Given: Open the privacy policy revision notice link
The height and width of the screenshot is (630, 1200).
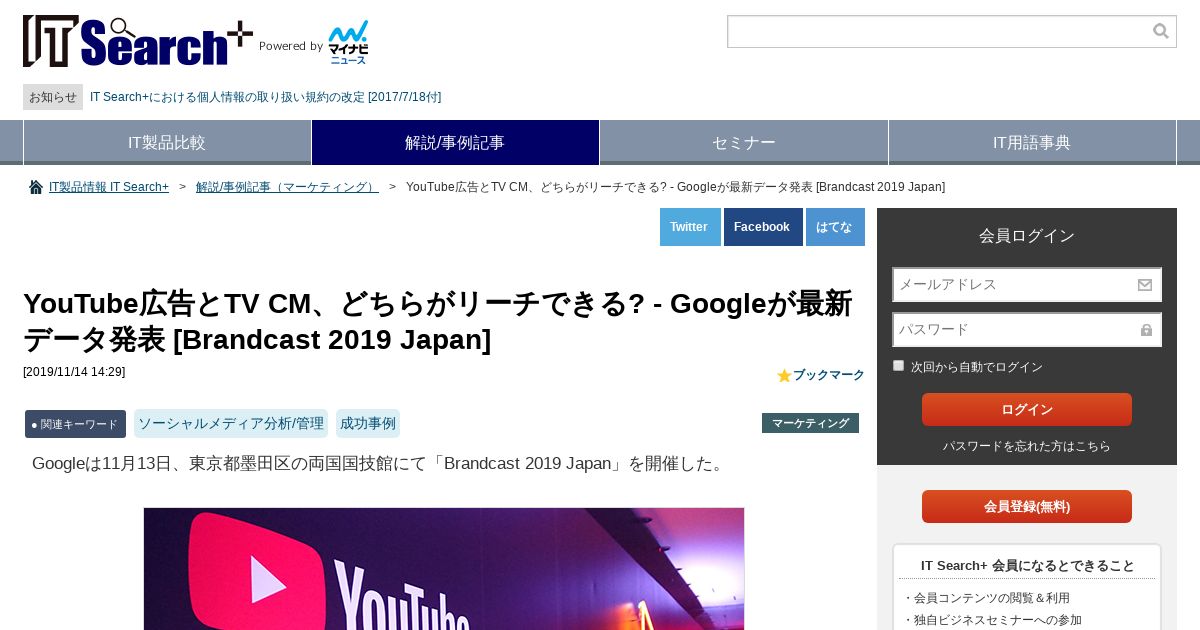Looking at the screenshot, I should pyautogui.click(x=265, y=97).
